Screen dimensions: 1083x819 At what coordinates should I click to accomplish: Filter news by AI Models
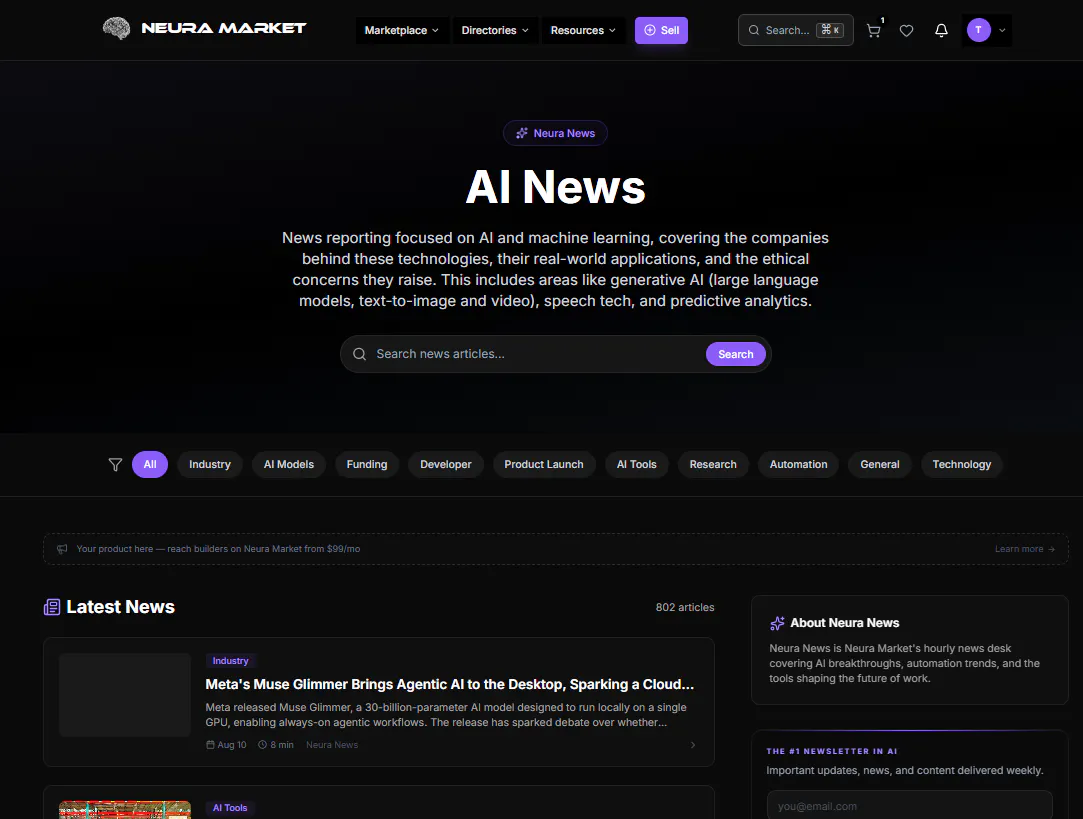point(289,465)
